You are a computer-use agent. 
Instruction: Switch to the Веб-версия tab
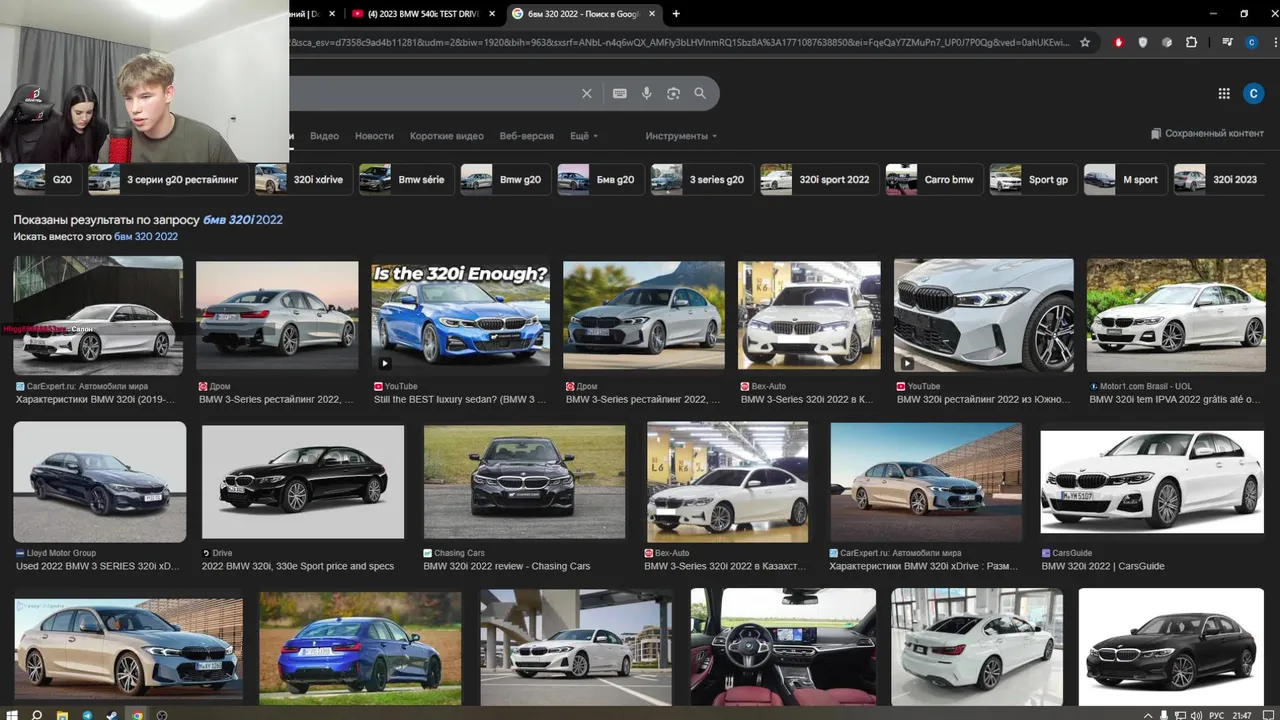tap(527, 136)
